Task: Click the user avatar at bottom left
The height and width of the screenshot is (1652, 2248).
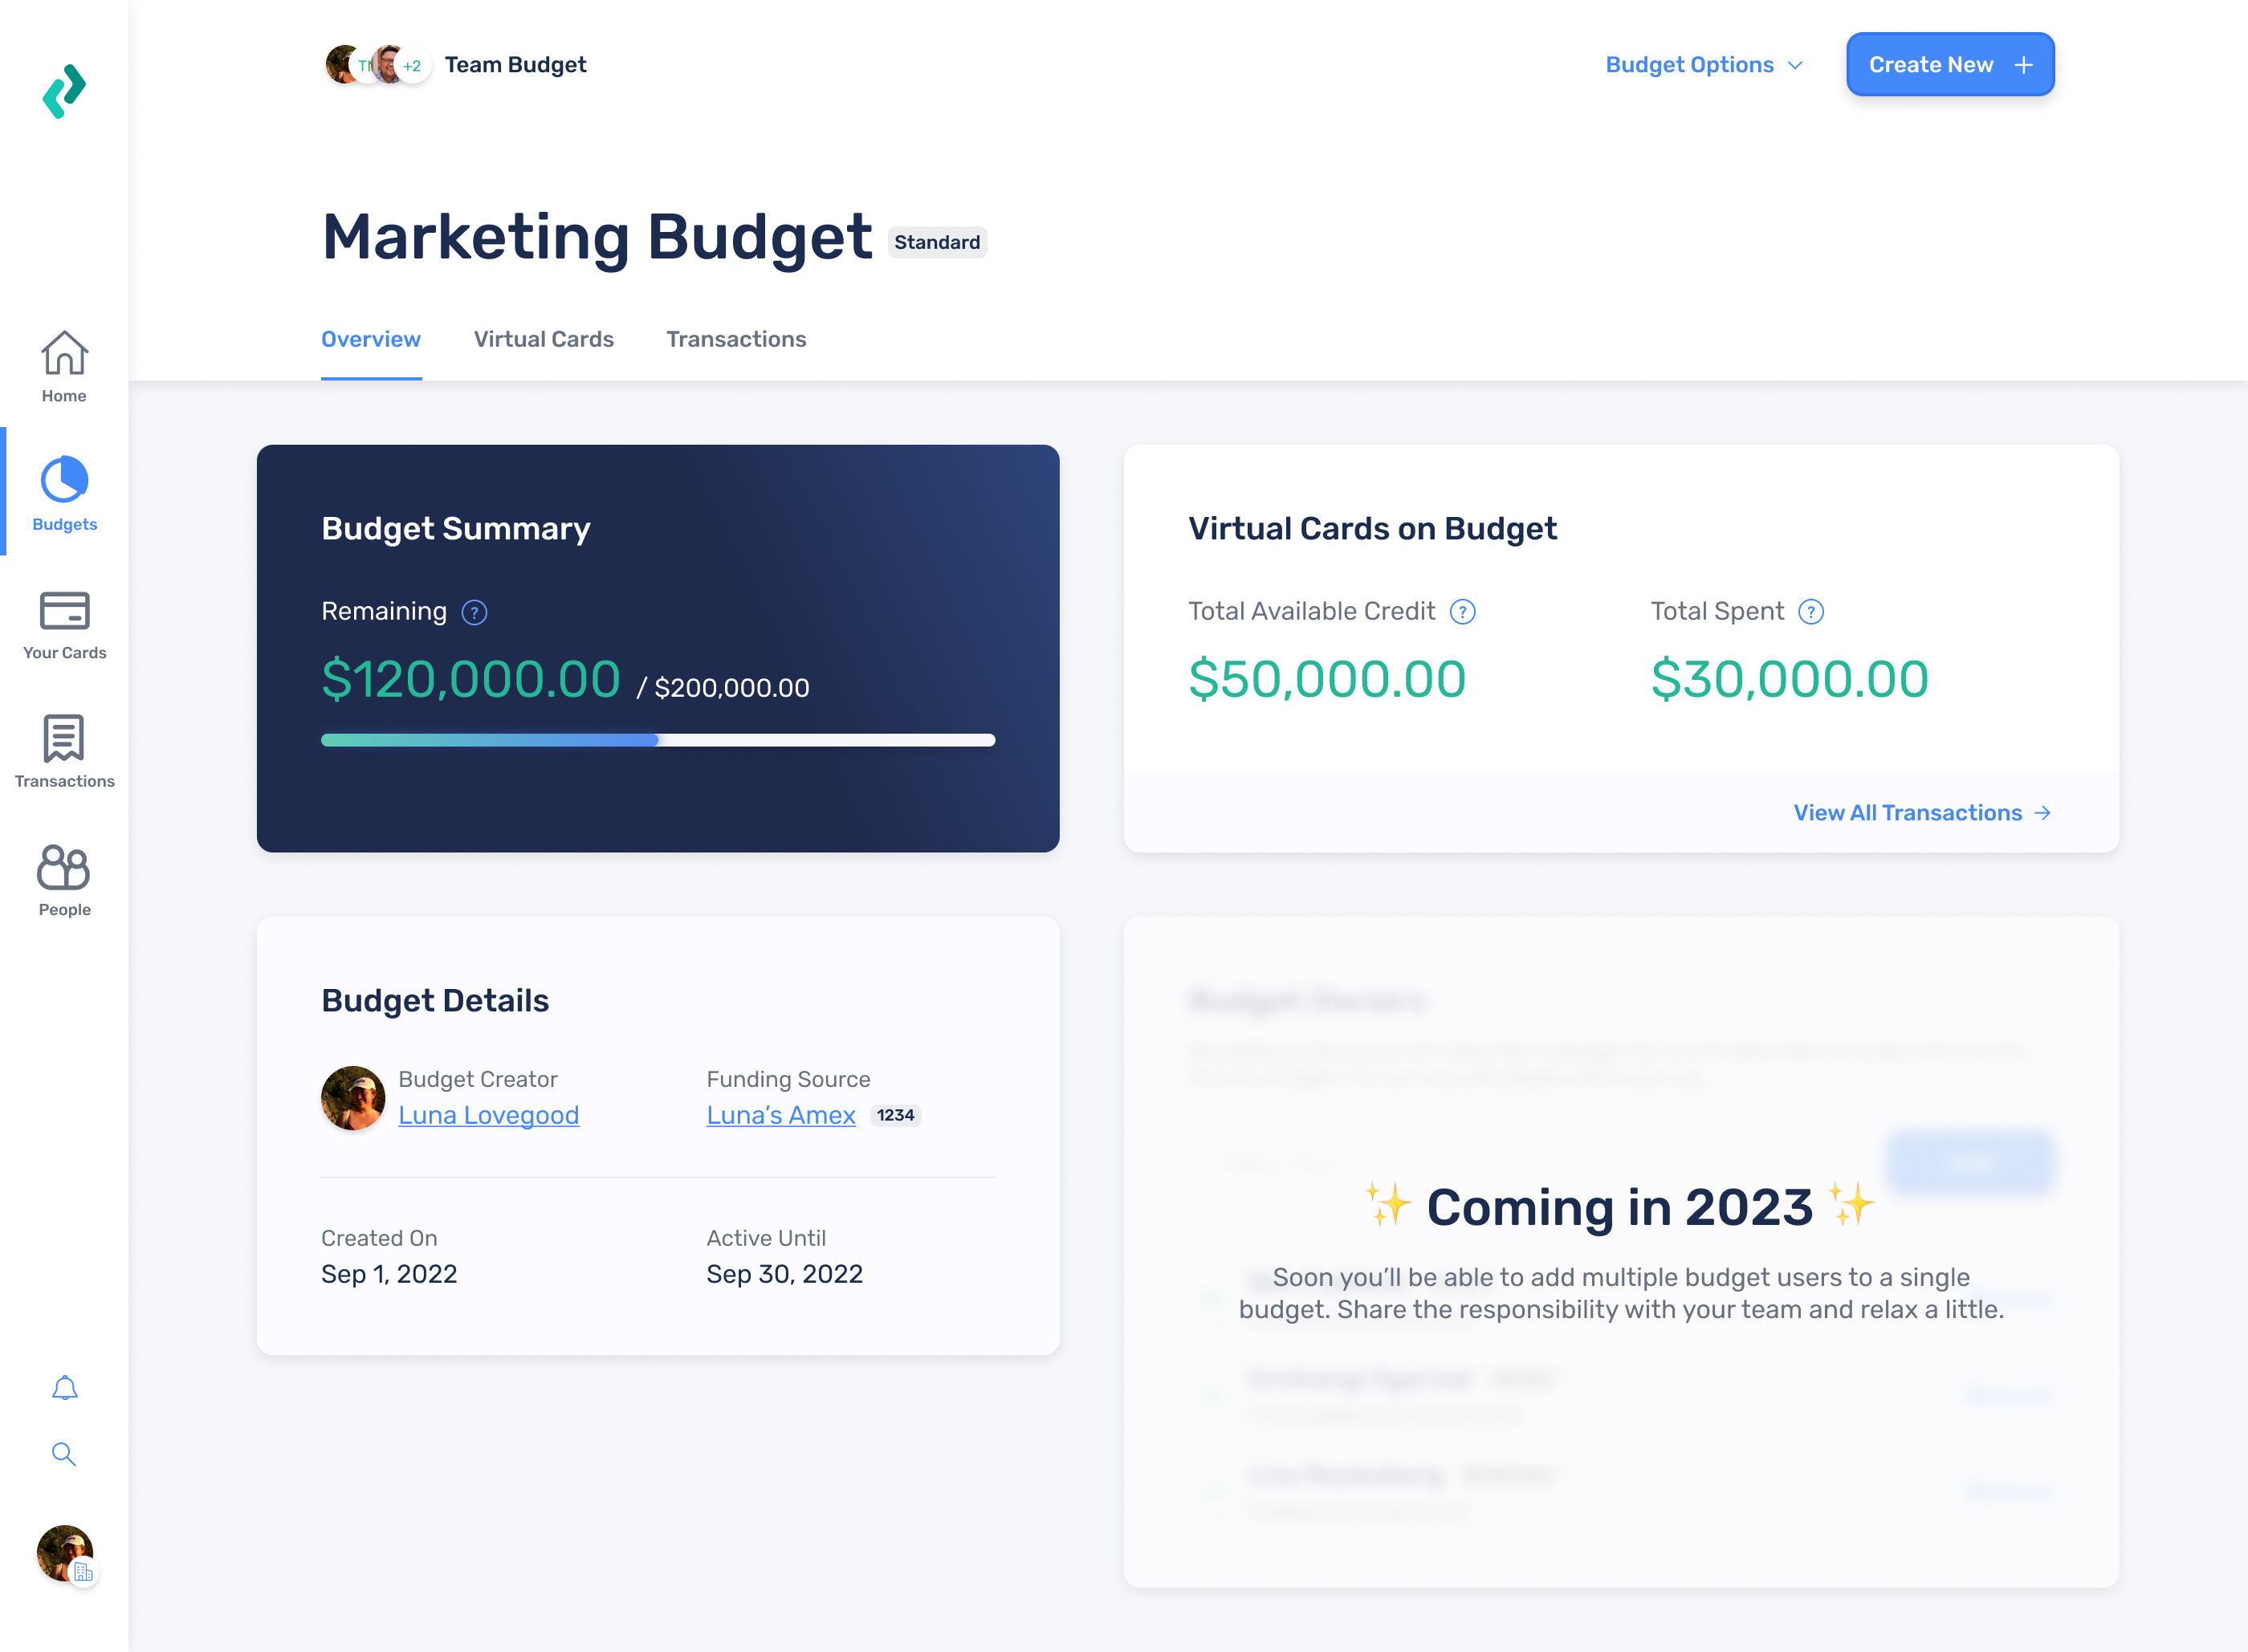Action: [x=63, y=1553]
